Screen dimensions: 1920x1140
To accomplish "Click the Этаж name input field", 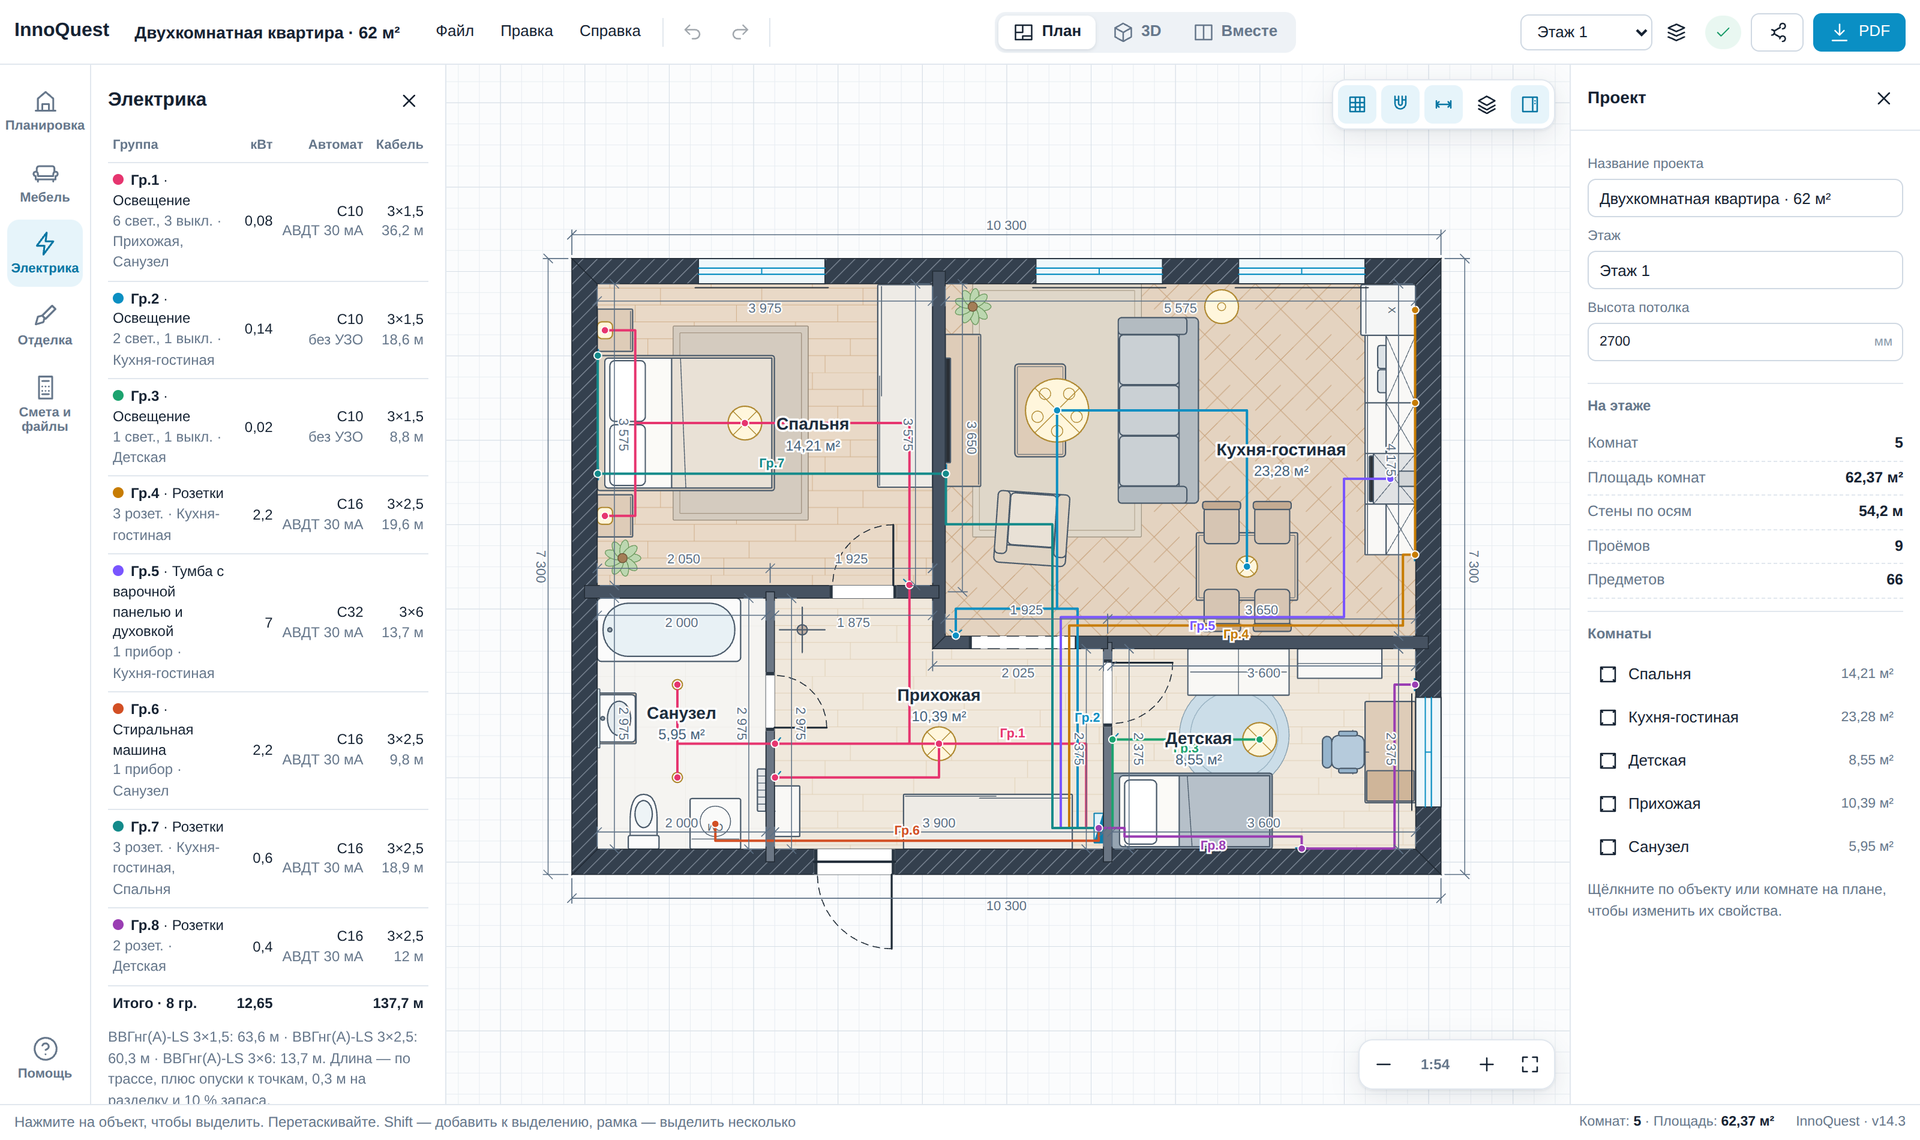I will tap(1745, 270).
